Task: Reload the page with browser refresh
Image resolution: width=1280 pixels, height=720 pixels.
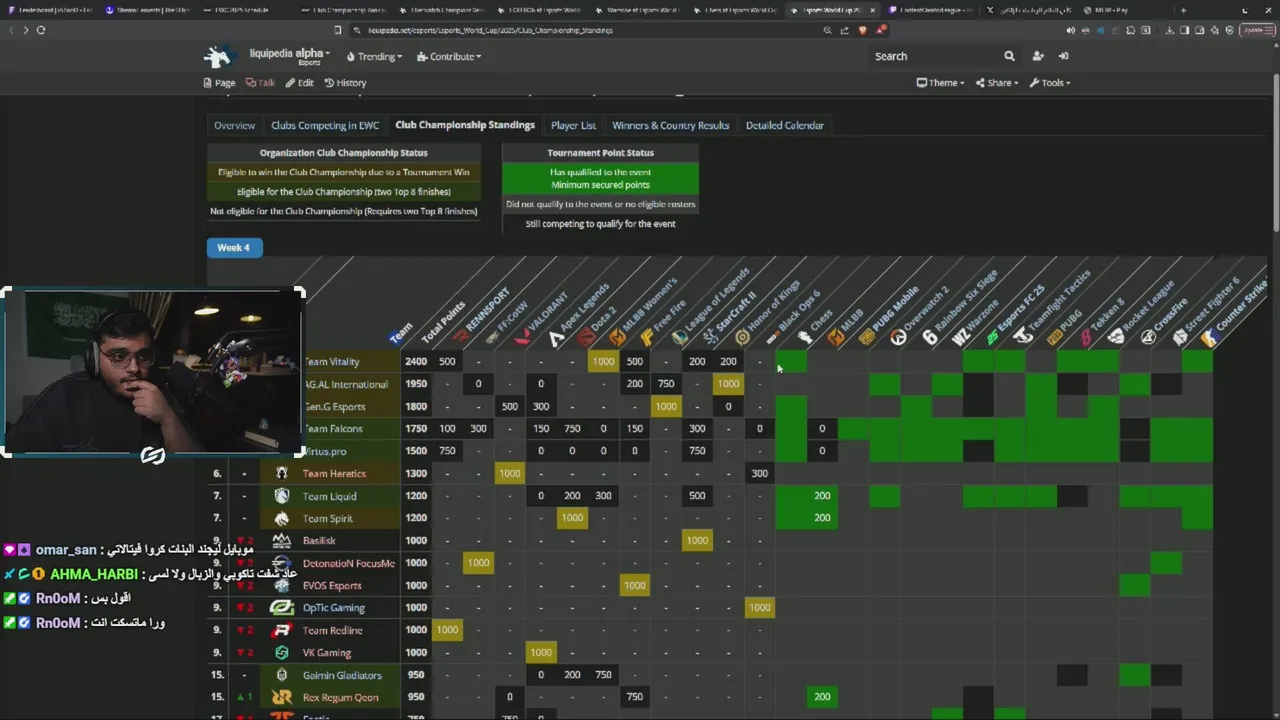Action: 41,30
